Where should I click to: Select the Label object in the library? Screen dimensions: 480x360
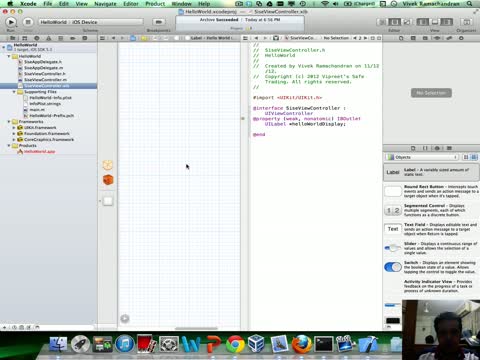coord(431,172)
